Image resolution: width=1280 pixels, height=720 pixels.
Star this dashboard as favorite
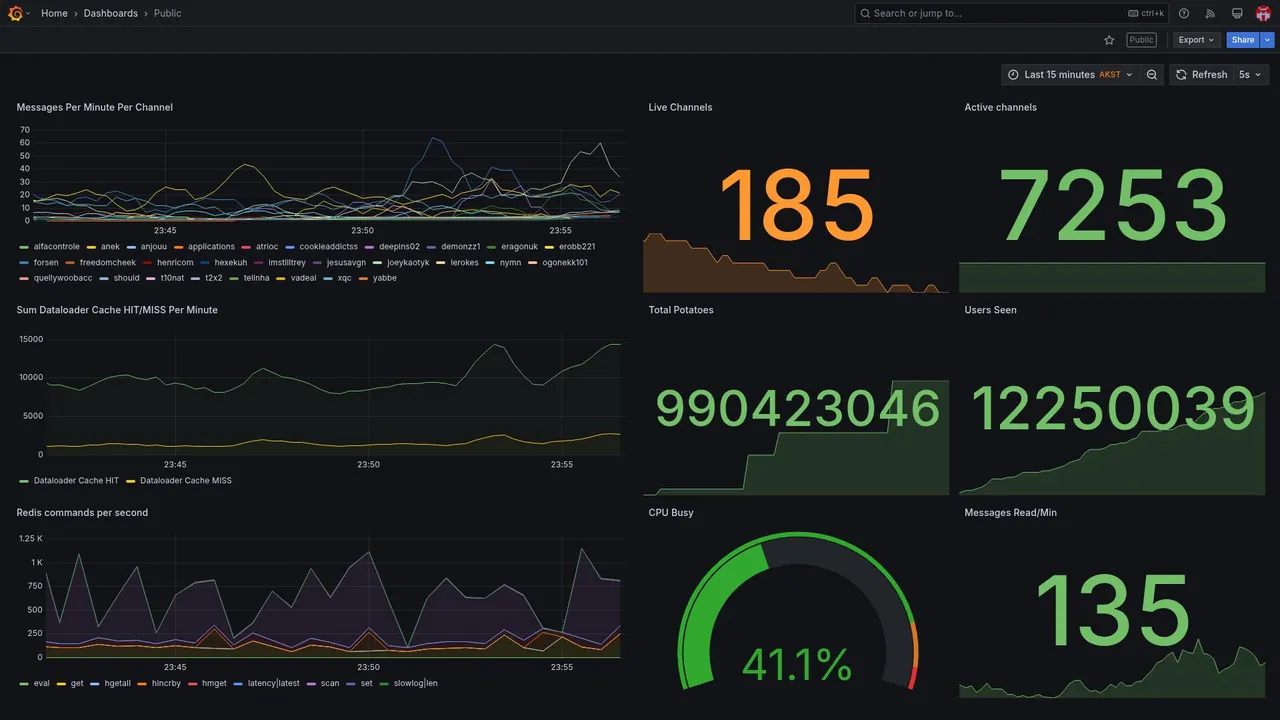click(1109, 40)
